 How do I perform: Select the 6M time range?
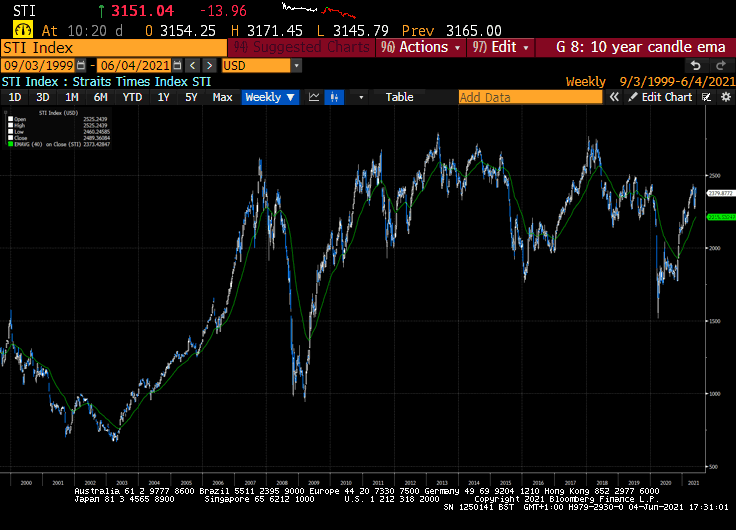pos(100,97)
